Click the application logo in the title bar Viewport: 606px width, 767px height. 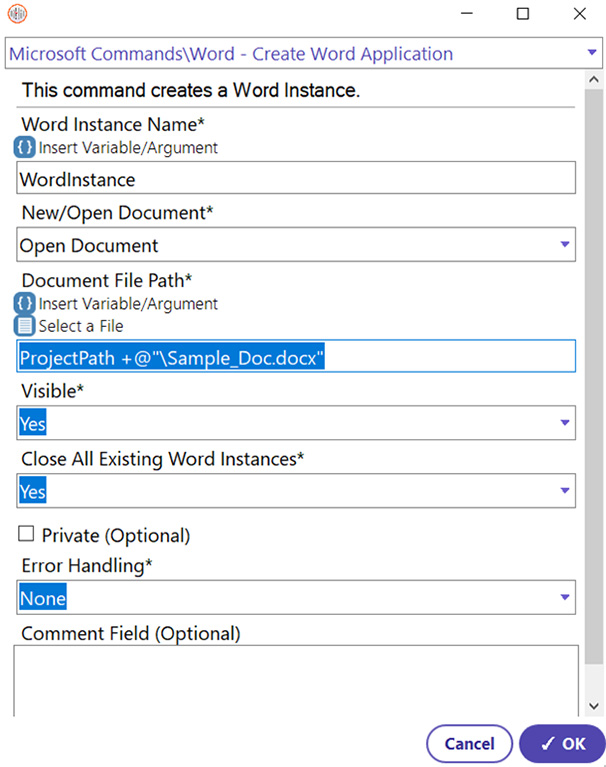pos(18,13)
